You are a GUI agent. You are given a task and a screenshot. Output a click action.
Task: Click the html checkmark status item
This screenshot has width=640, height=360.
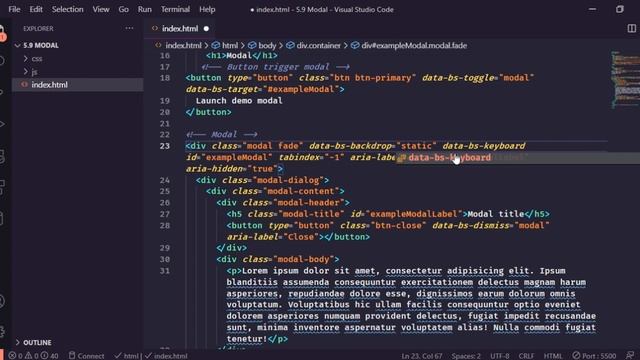pos(126,356)
